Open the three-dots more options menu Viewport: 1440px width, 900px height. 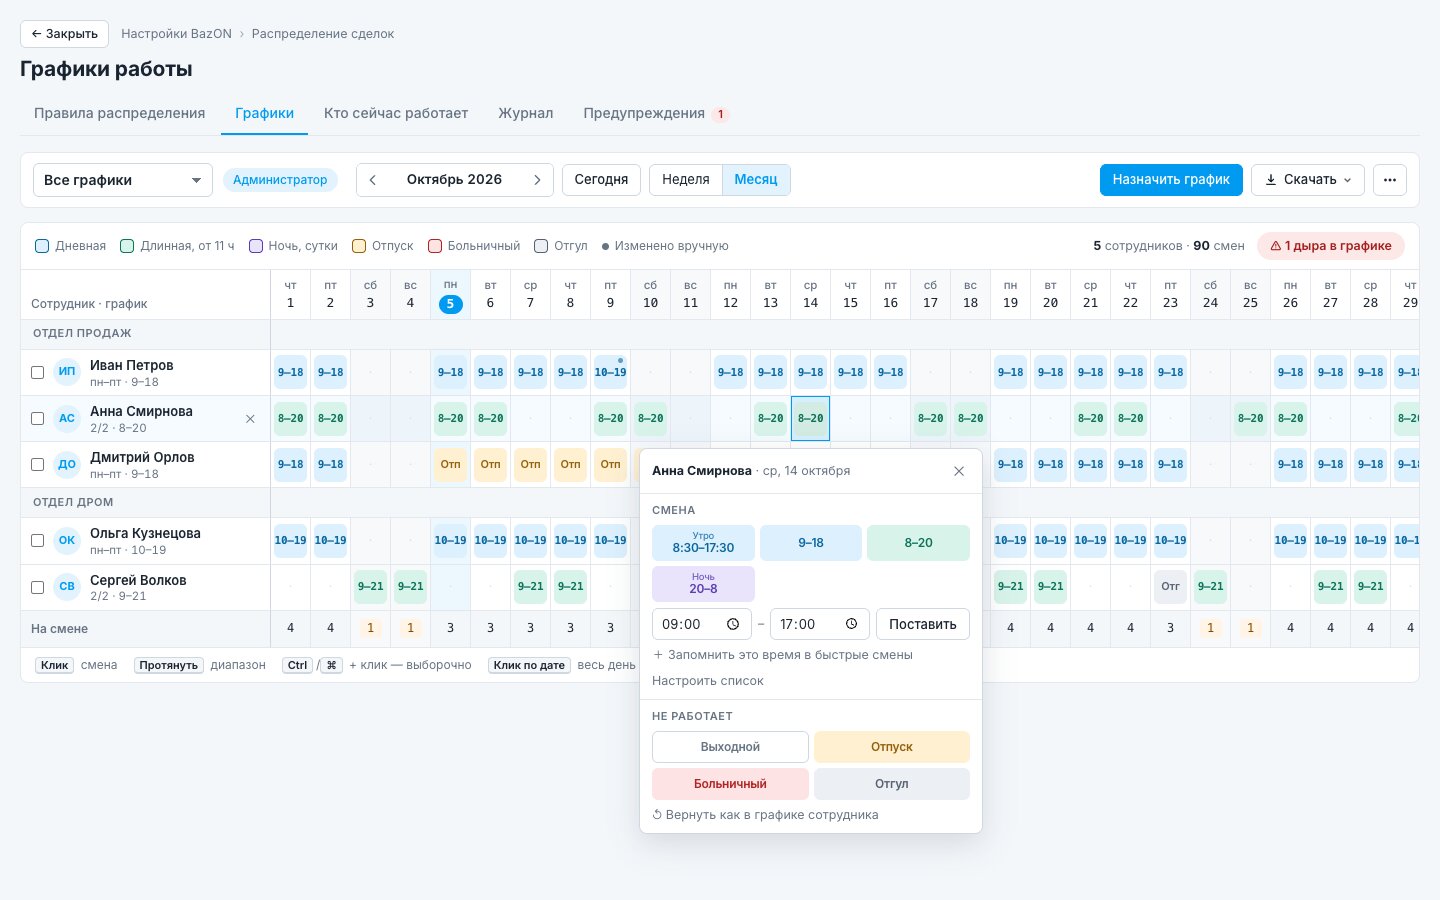tap(1390, 180)
